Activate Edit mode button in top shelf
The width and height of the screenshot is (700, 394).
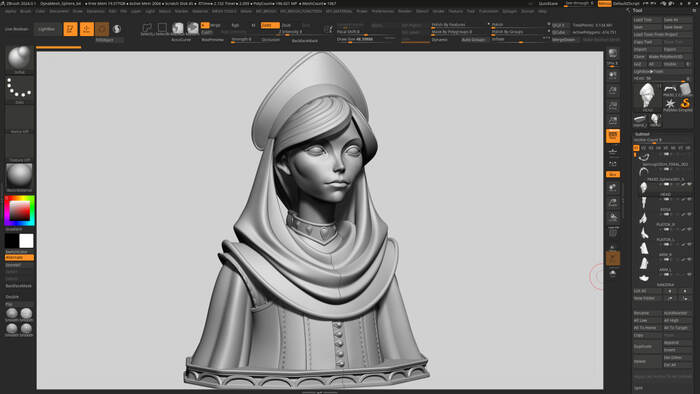pos(71,29)
